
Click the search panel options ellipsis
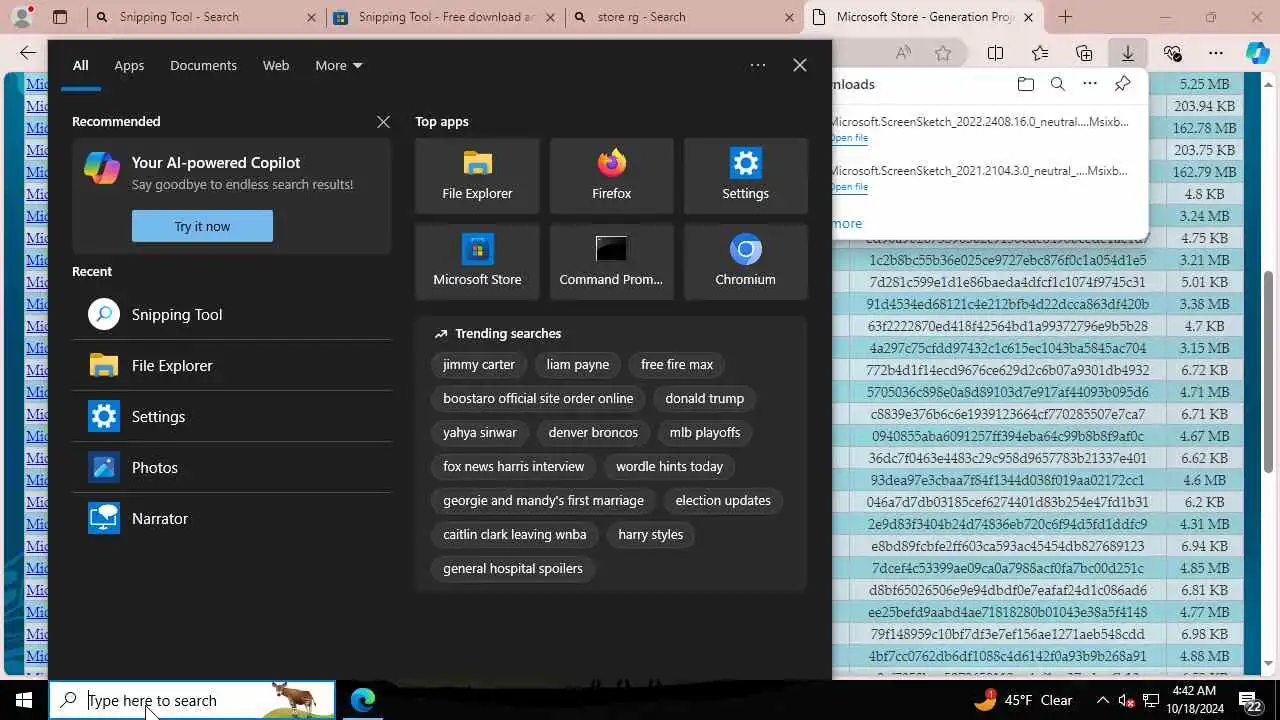pyautogui.click(x=758, y=65)
